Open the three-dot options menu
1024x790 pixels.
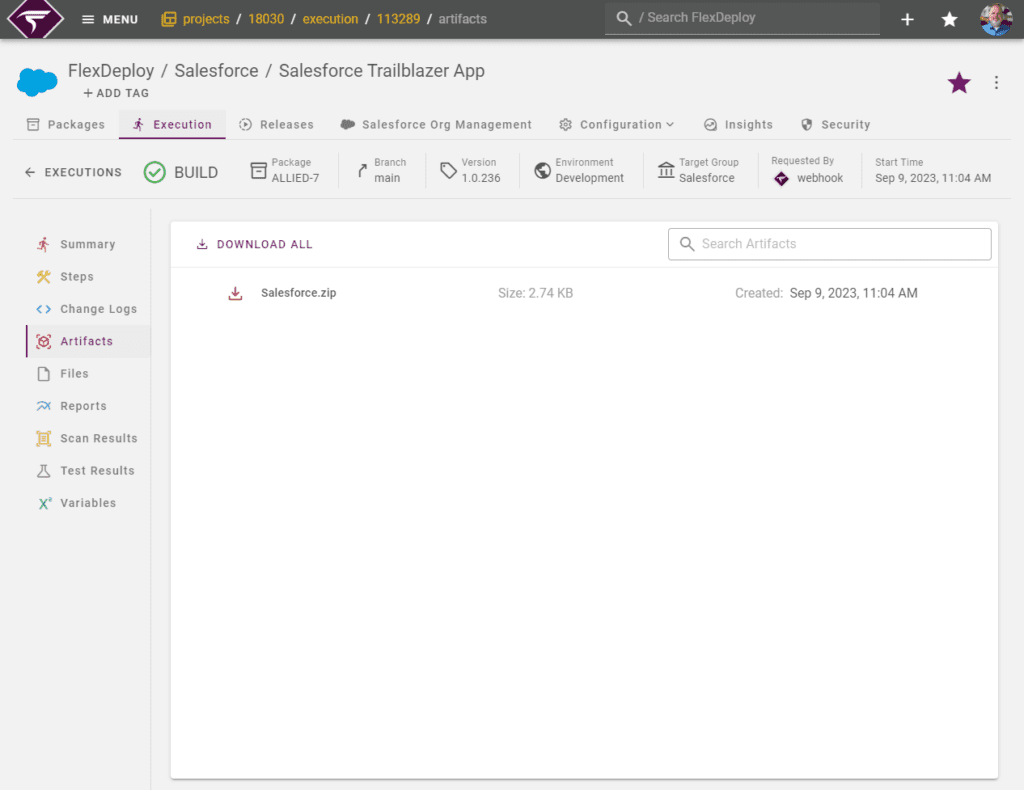[x=996, y=83]
